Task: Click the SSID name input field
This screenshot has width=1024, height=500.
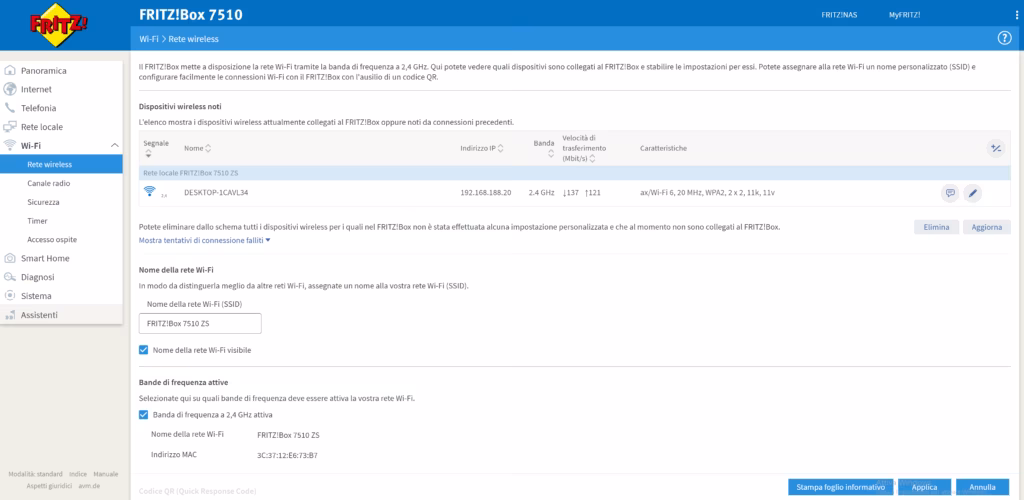Action: [x=200, y=323]
